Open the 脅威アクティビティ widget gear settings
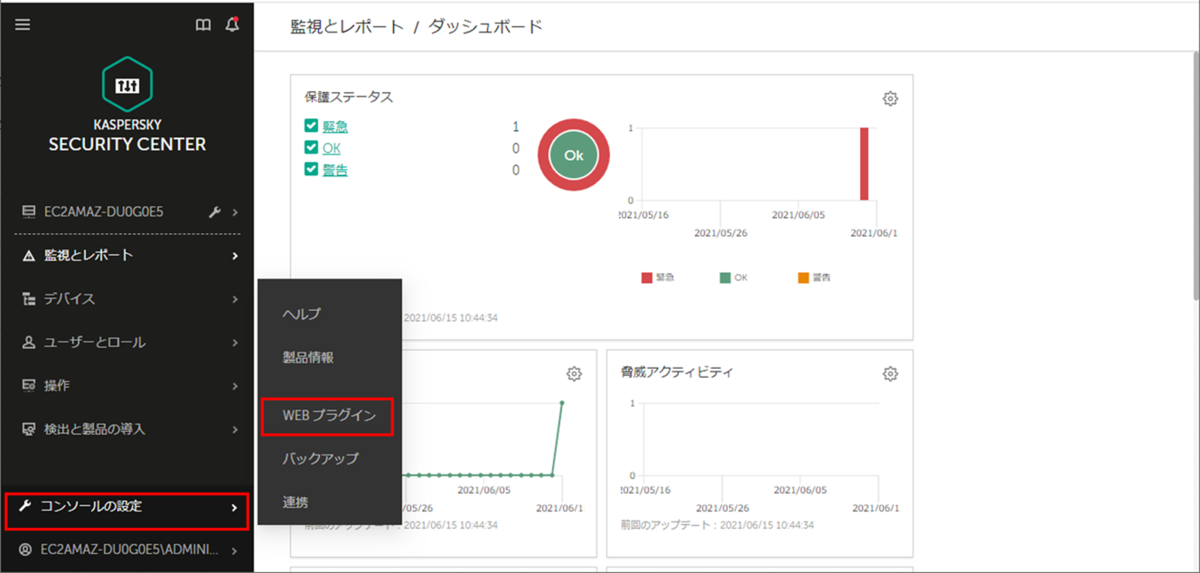Image resolution: width=1200 pixels, height=573 pixels. (x=890, y=373)
